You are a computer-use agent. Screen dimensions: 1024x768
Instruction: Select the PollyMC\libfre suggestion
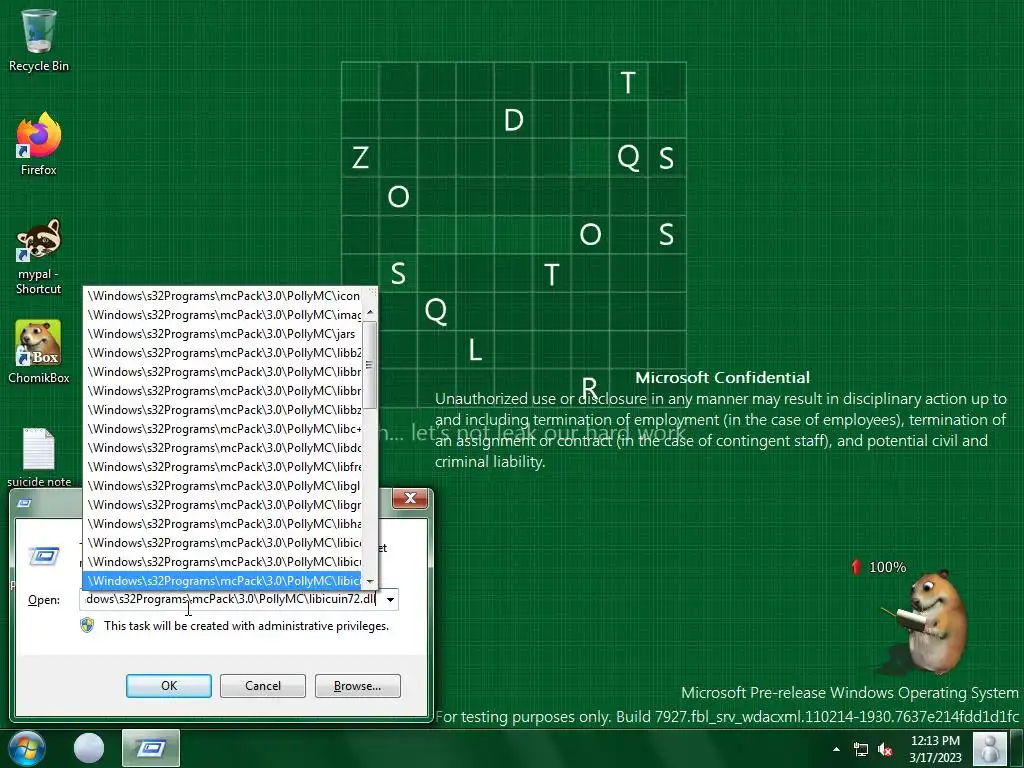tap(223, 466)
